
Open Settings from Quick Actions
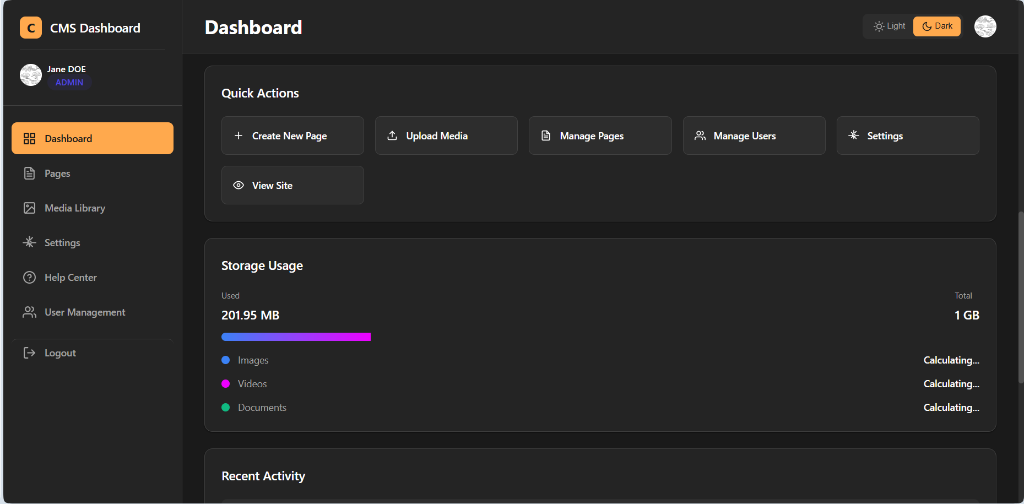908,136
